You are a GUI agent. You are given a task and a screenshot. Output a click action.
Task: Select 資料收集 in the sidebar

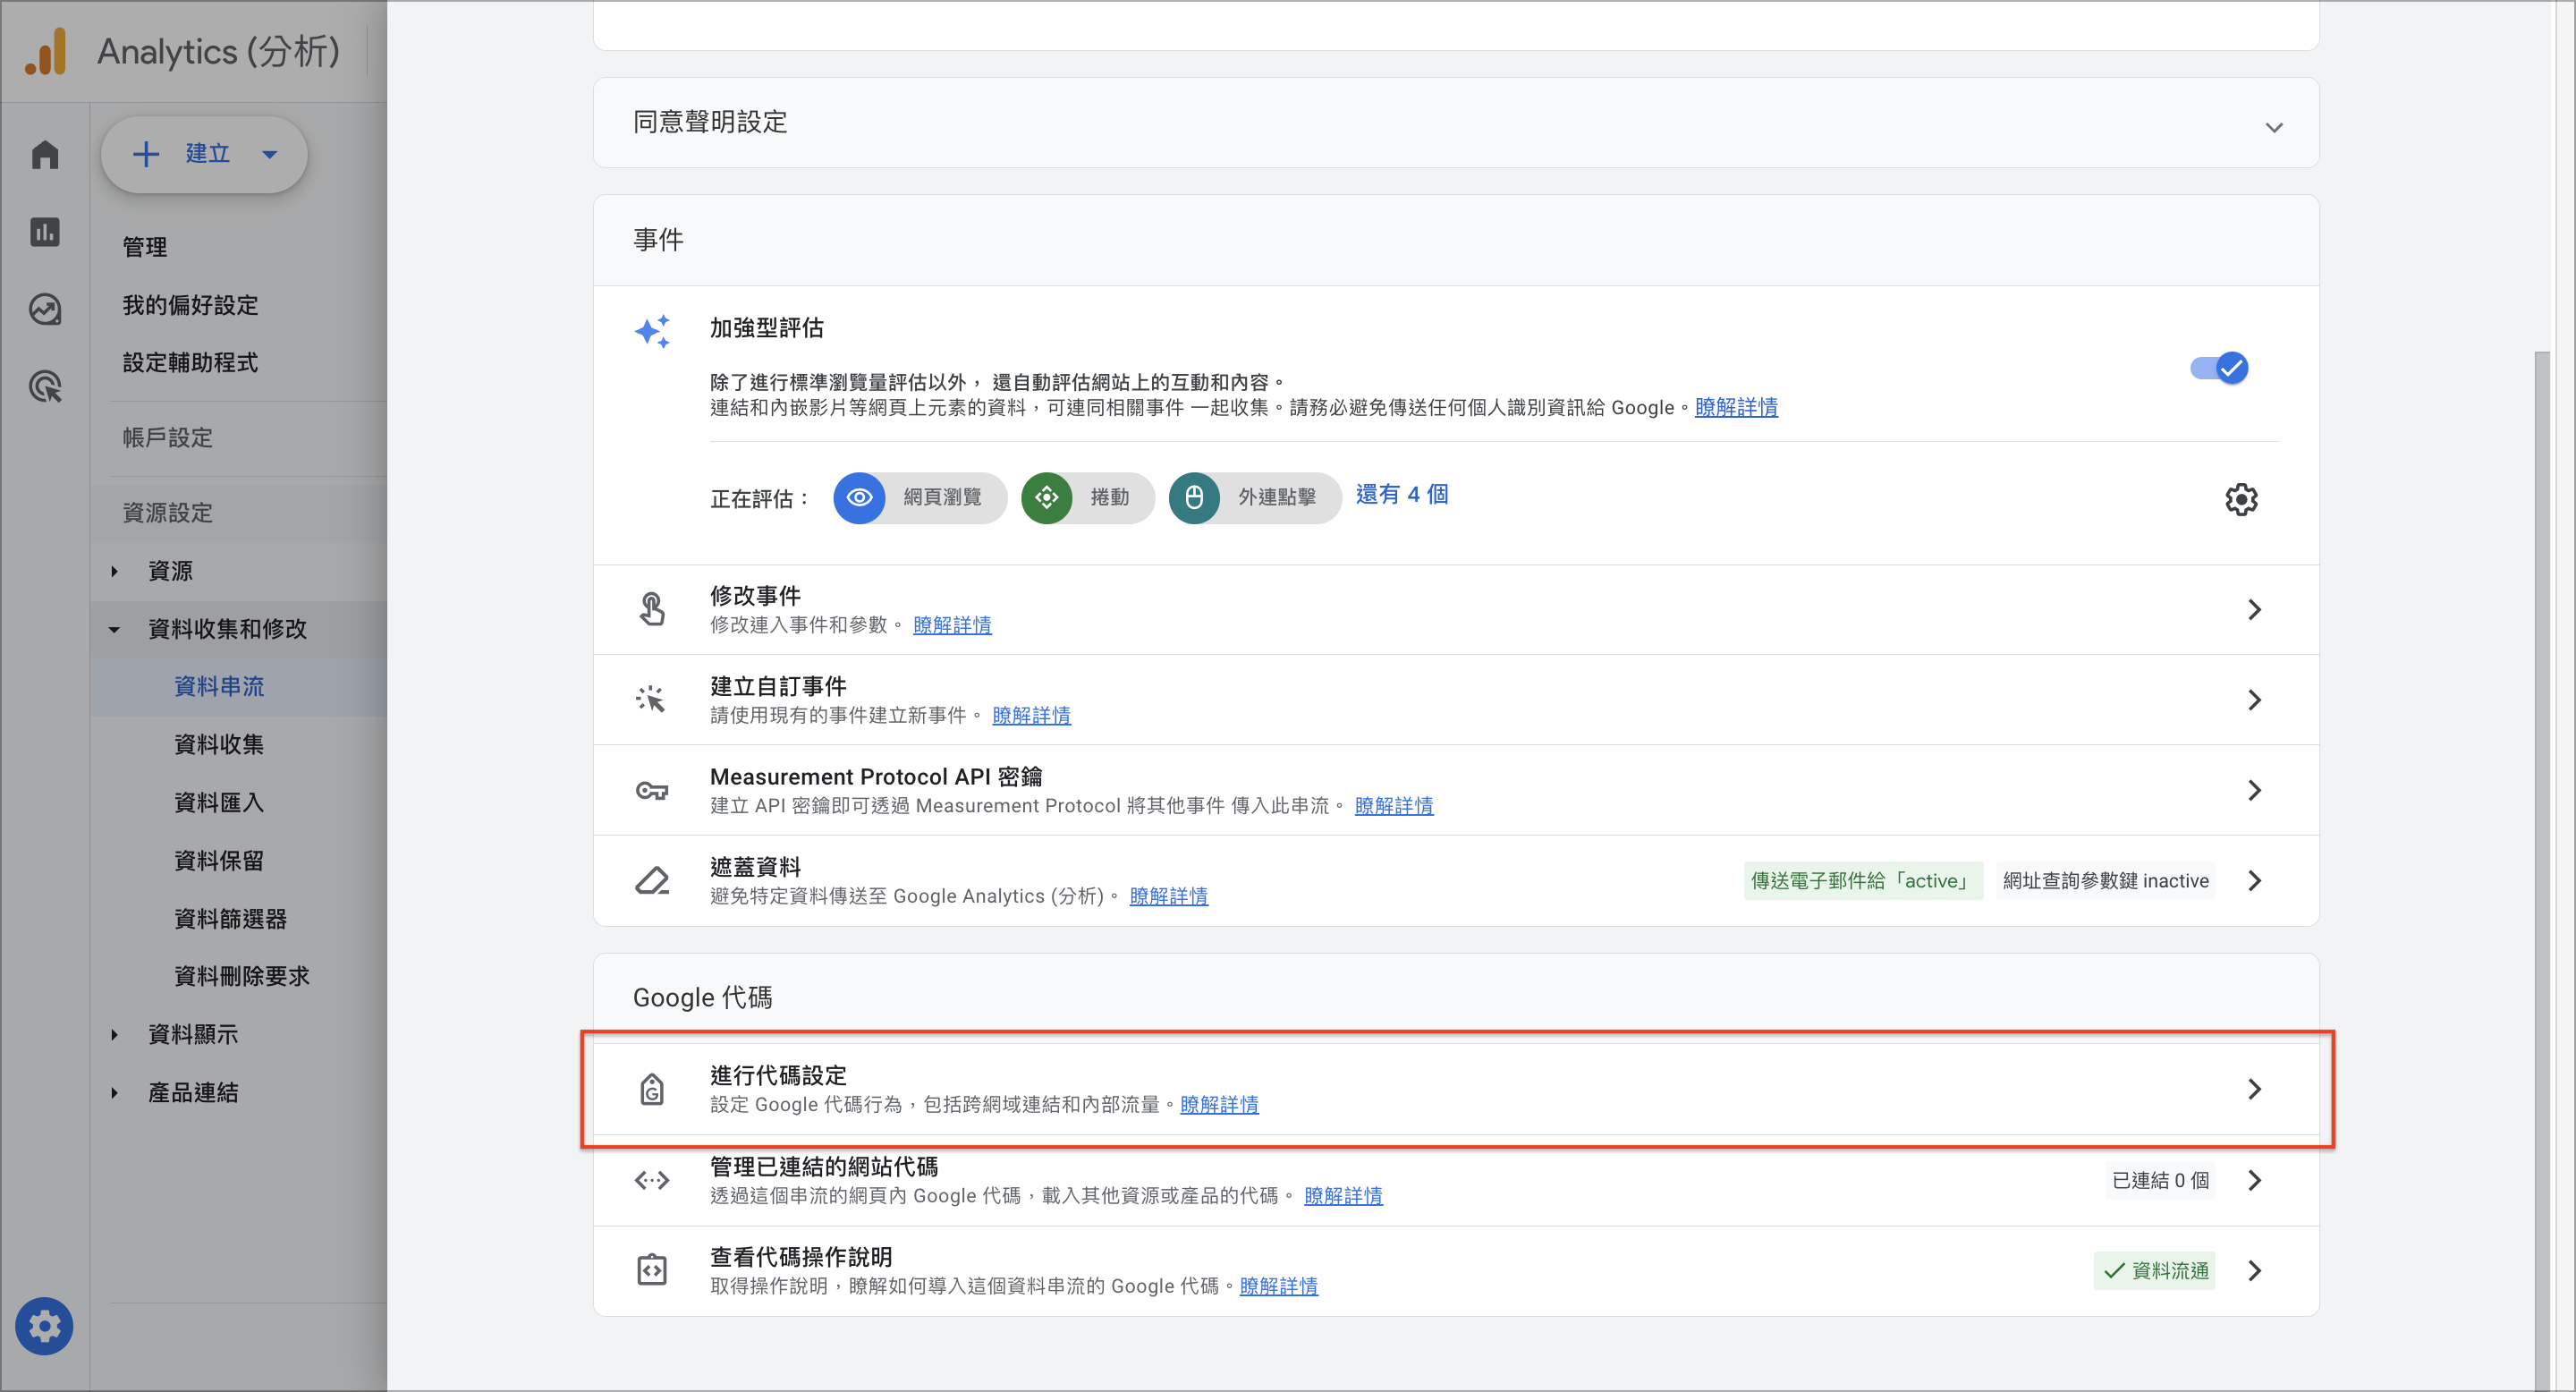pos(219,744)
